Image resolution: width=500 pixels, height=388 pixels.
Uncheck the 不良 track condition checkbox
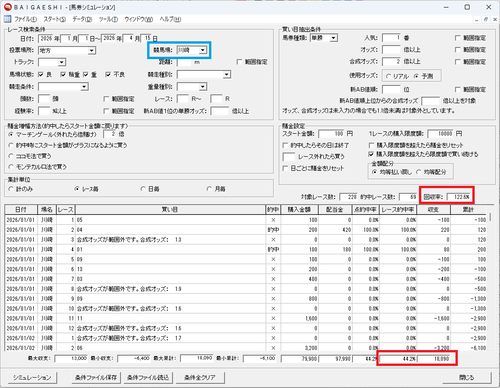click(108, 75)
